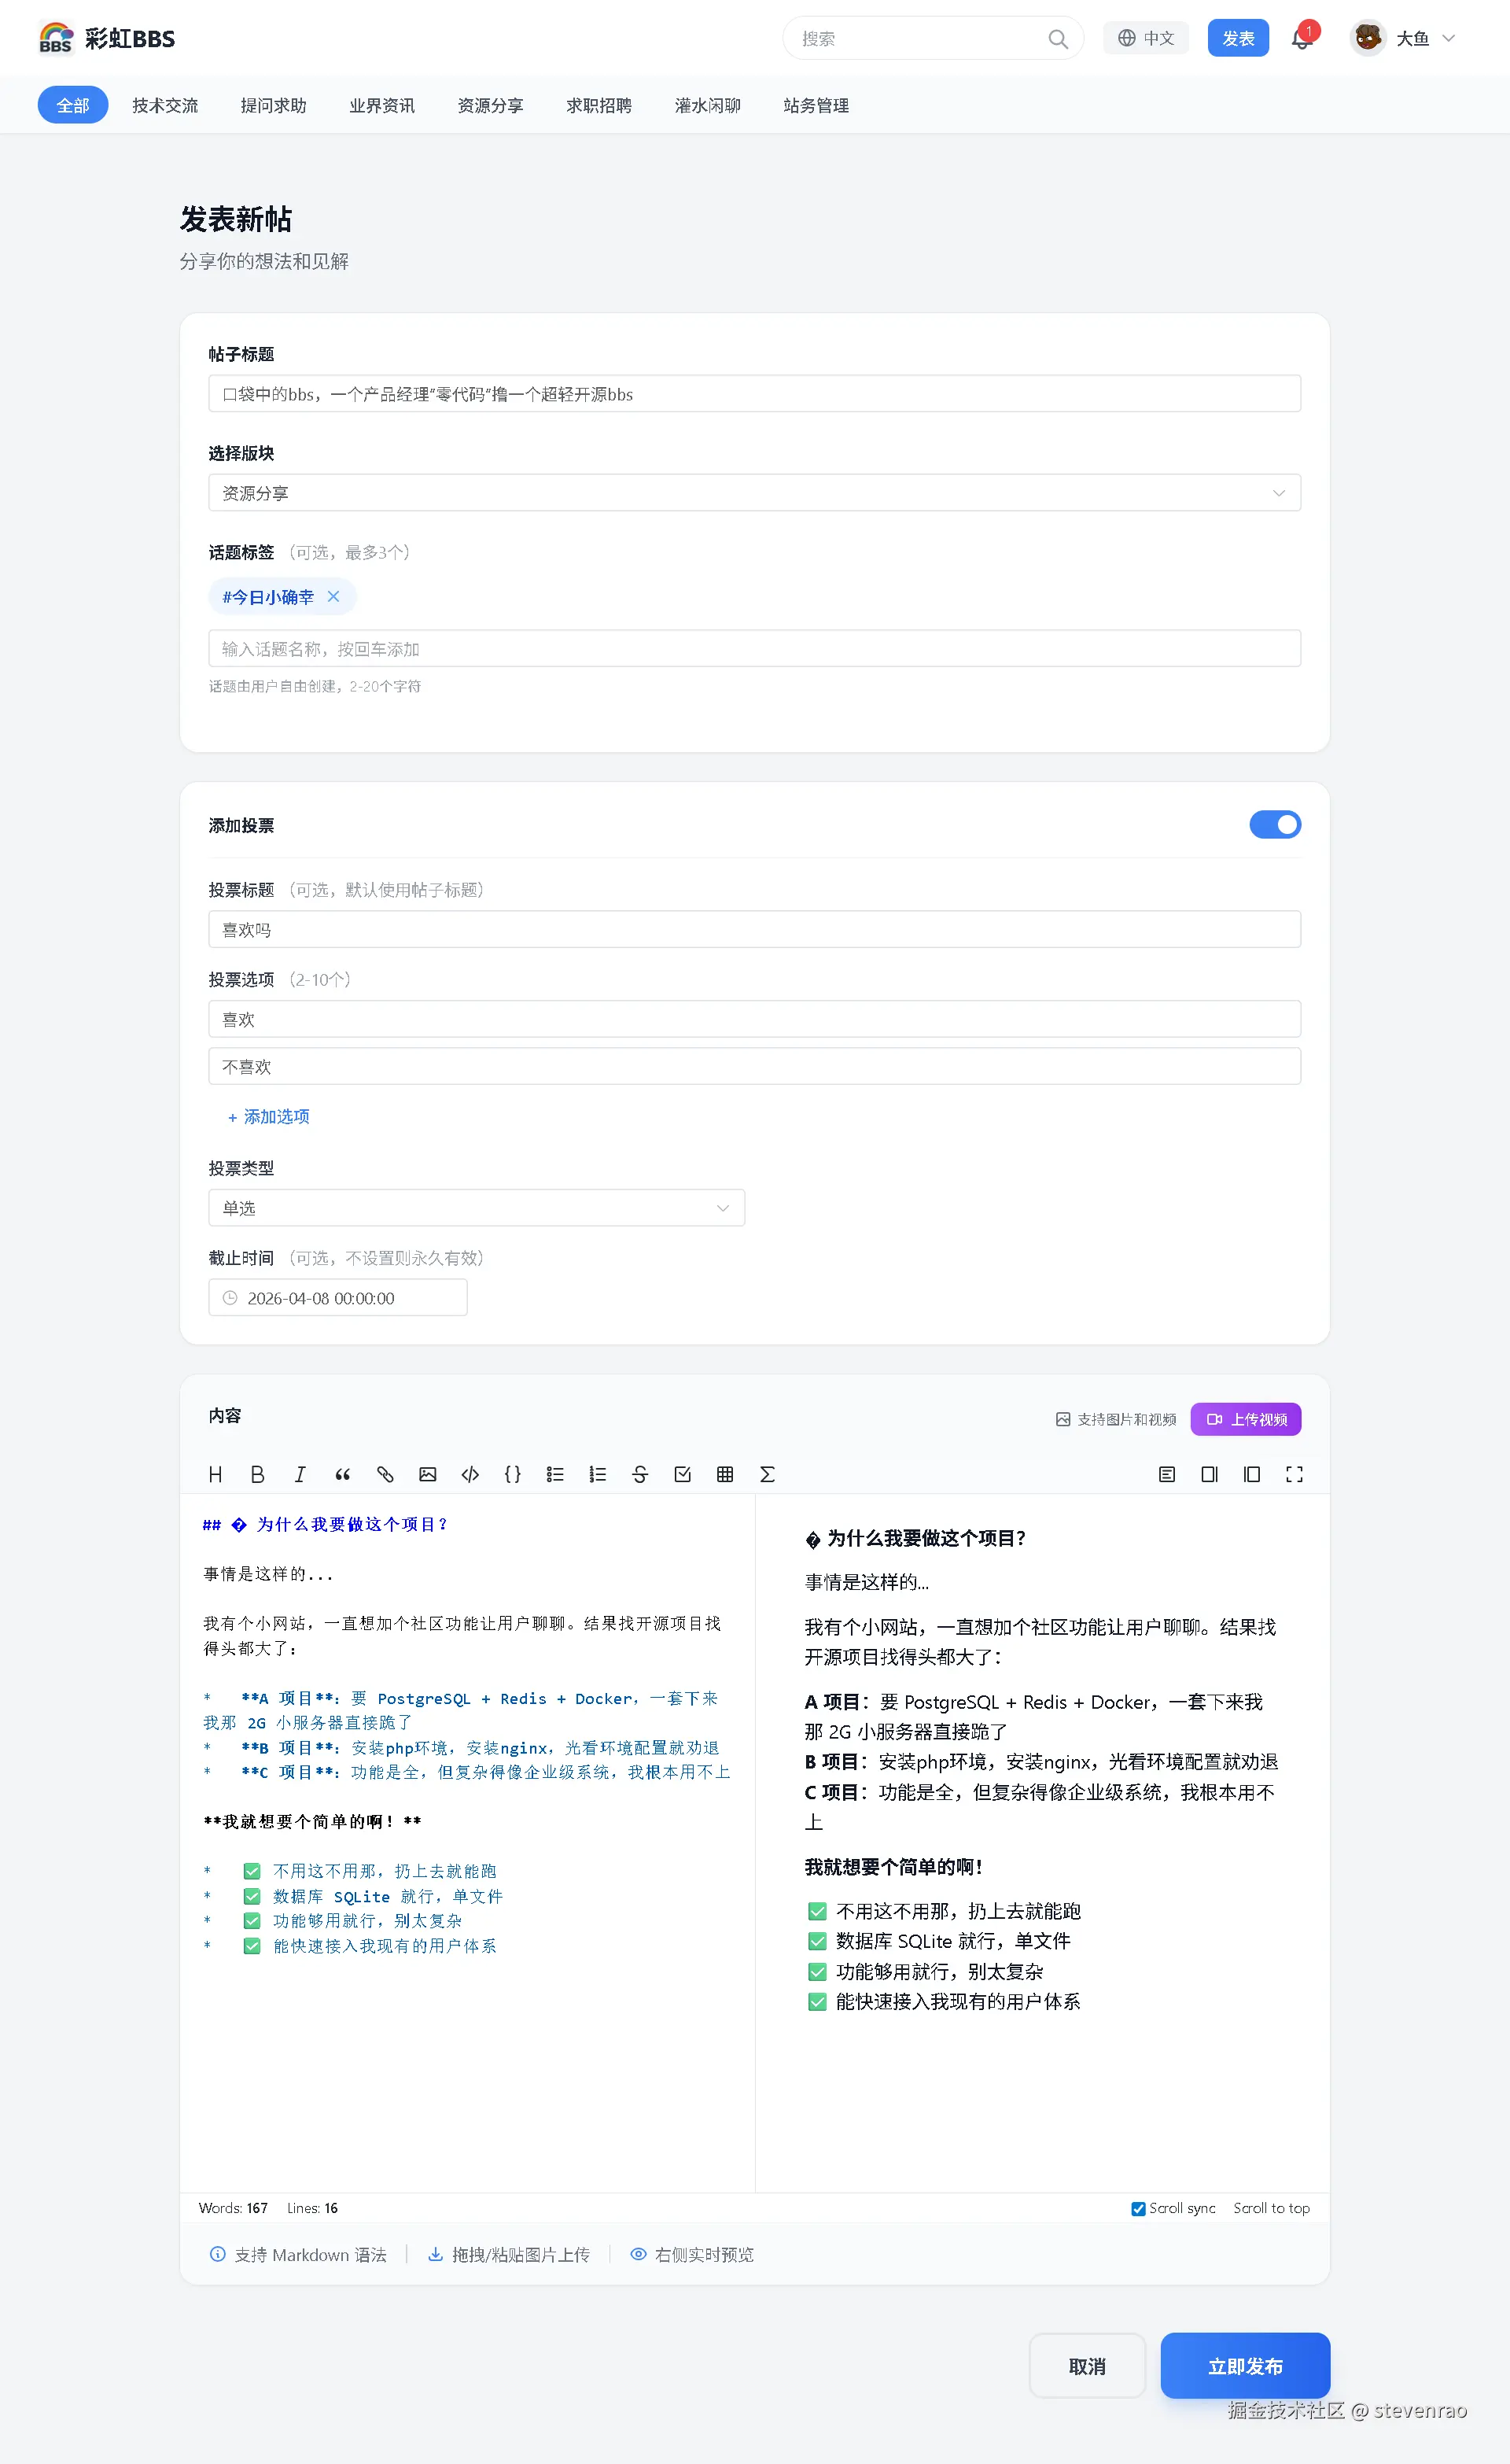Click the Italic formatting icon
Screen dimensions: 1510x2464
pyautogui.click(x=300, y=1474)
